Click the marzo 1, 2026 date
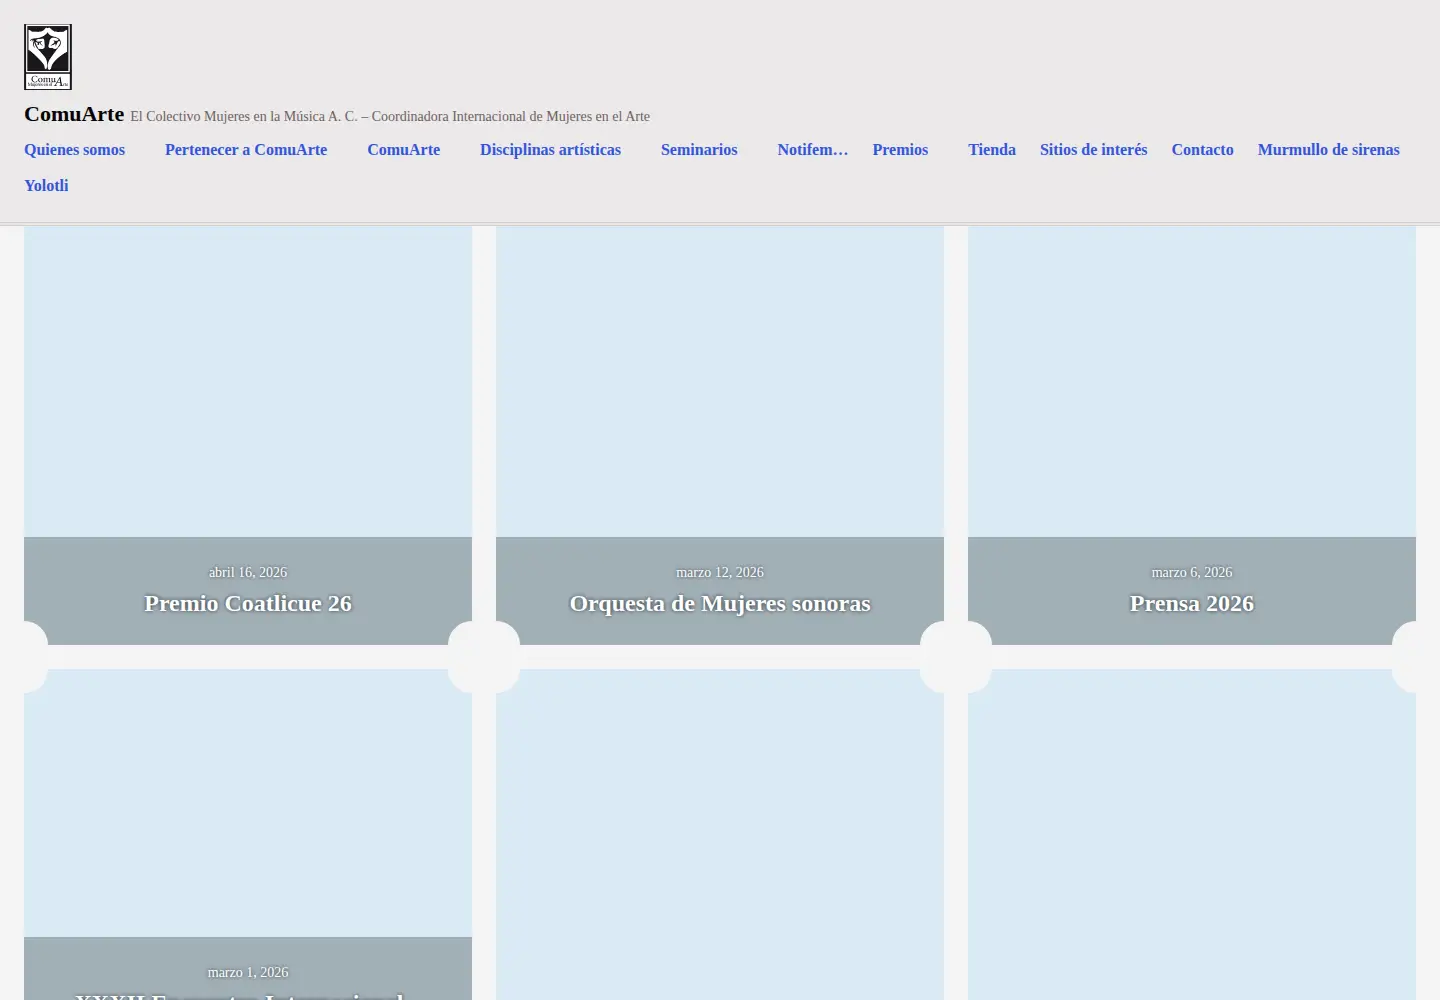 coord(248,972)
